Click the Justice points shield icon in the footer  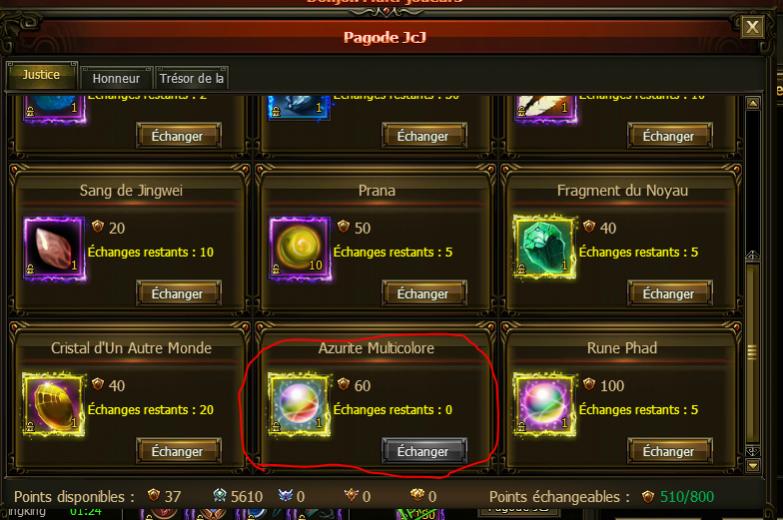(x=154, y=496)
